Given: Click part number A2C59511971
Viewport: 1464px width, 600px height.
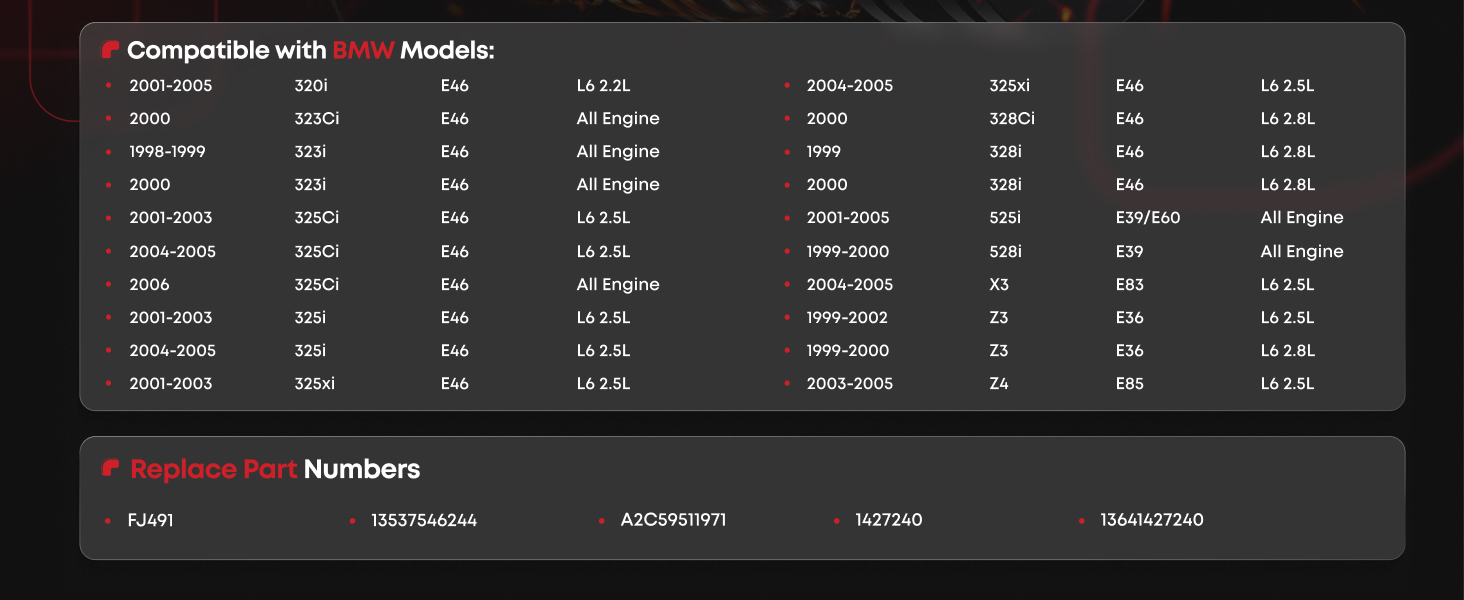Looking at the screenshot, I should pyautogui.click(x=673, y=520).
